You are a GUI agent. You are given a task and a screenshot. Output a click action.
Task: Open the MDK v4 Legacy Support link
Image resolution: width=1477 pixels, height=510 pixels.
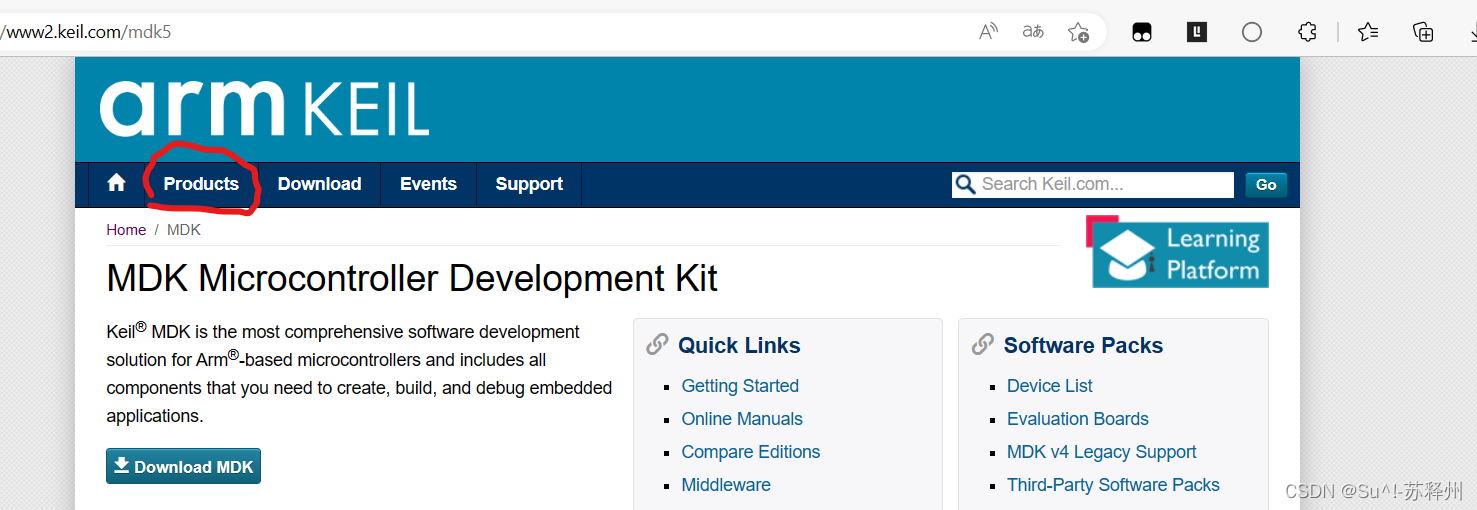pyautogui.click(x=1102, y=452)
